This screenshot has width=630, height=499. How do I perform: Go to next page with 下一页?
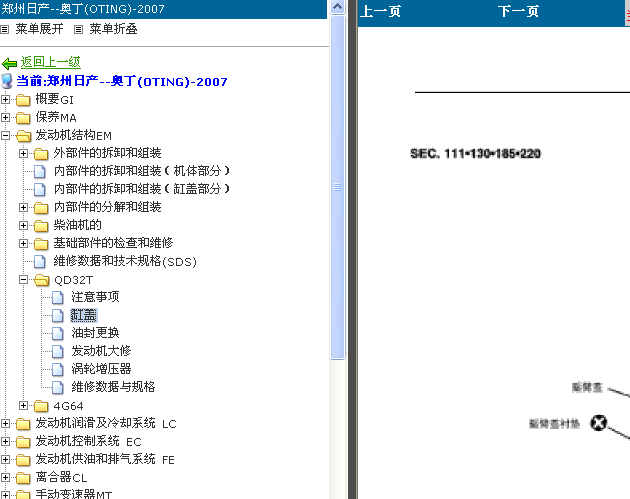coord(518,11)
